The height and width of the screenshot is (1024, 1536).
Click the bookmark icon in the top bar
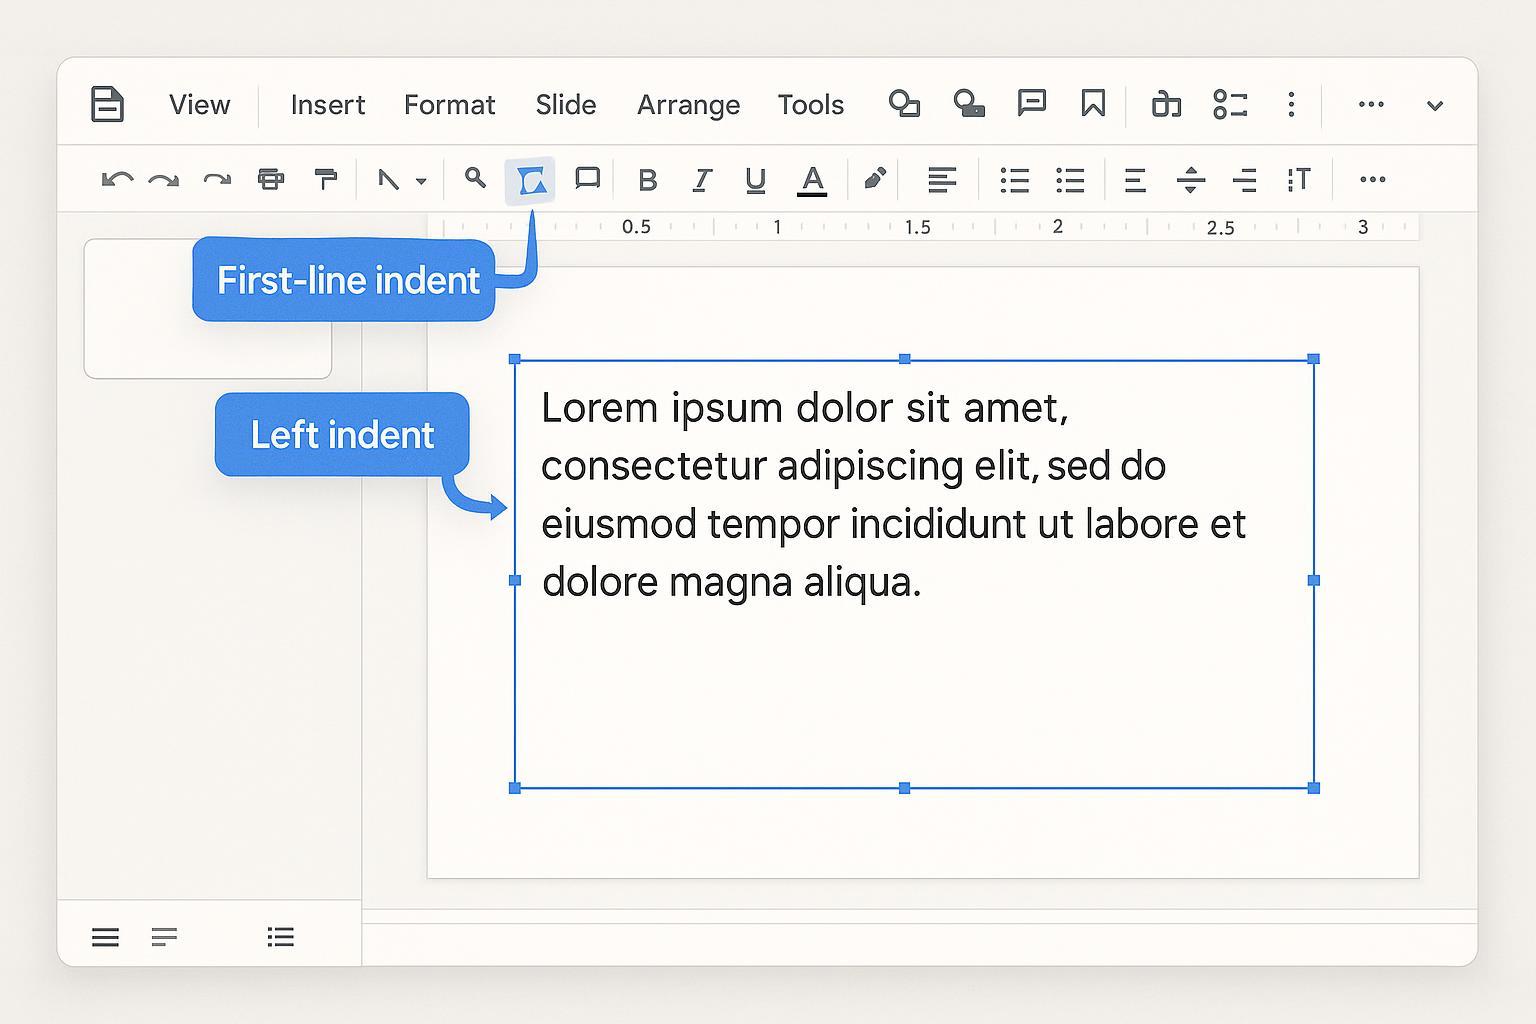(1093, 104)
